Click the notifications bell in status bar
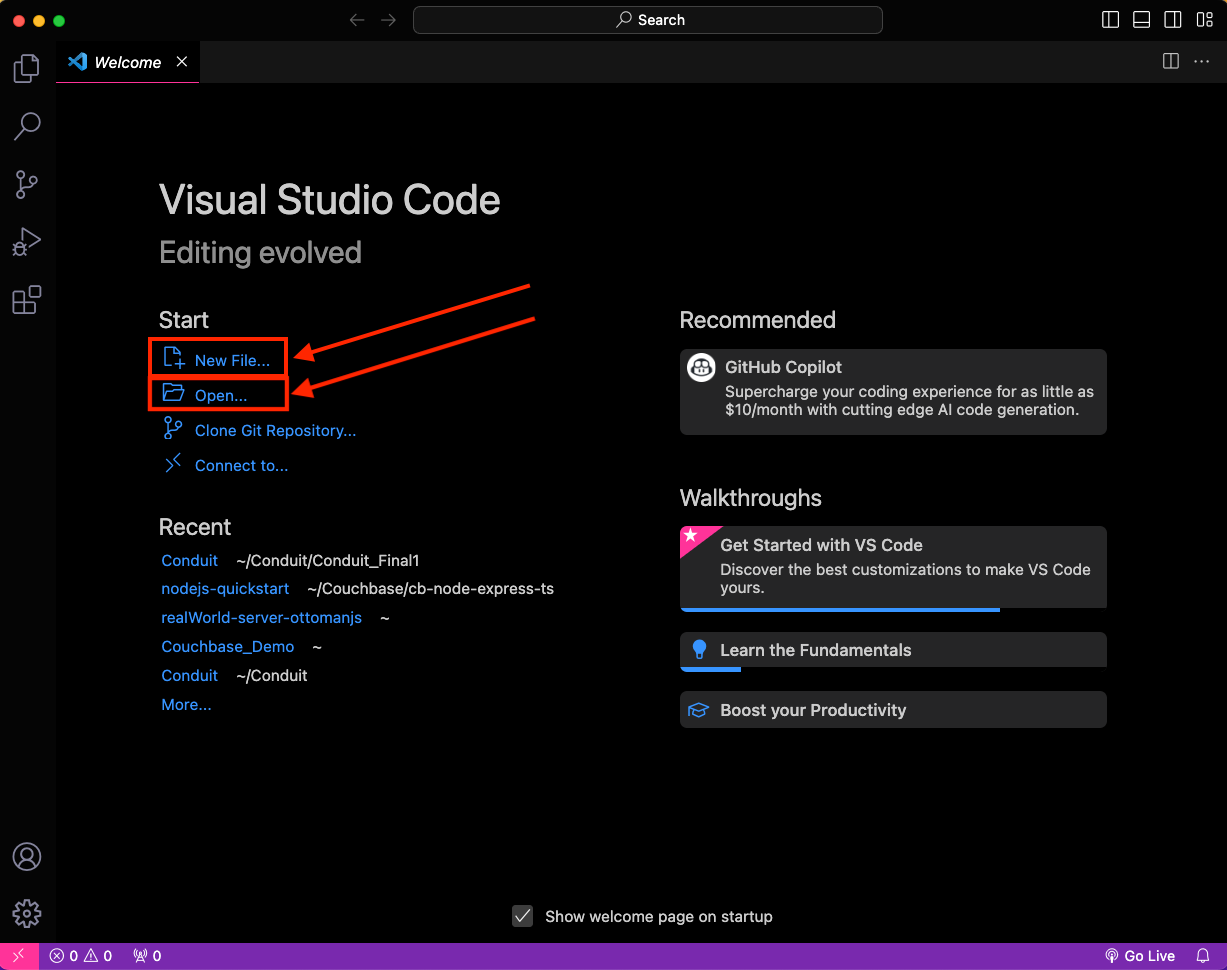Image resolution: width=1227 pixels, height=970 pixels. click(1203, 956)
